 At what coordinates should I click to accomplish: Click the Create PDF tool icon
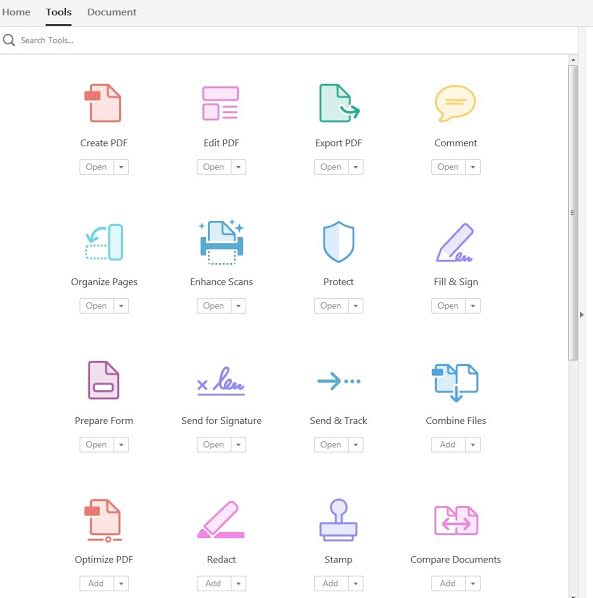click(x=103, y=103)
